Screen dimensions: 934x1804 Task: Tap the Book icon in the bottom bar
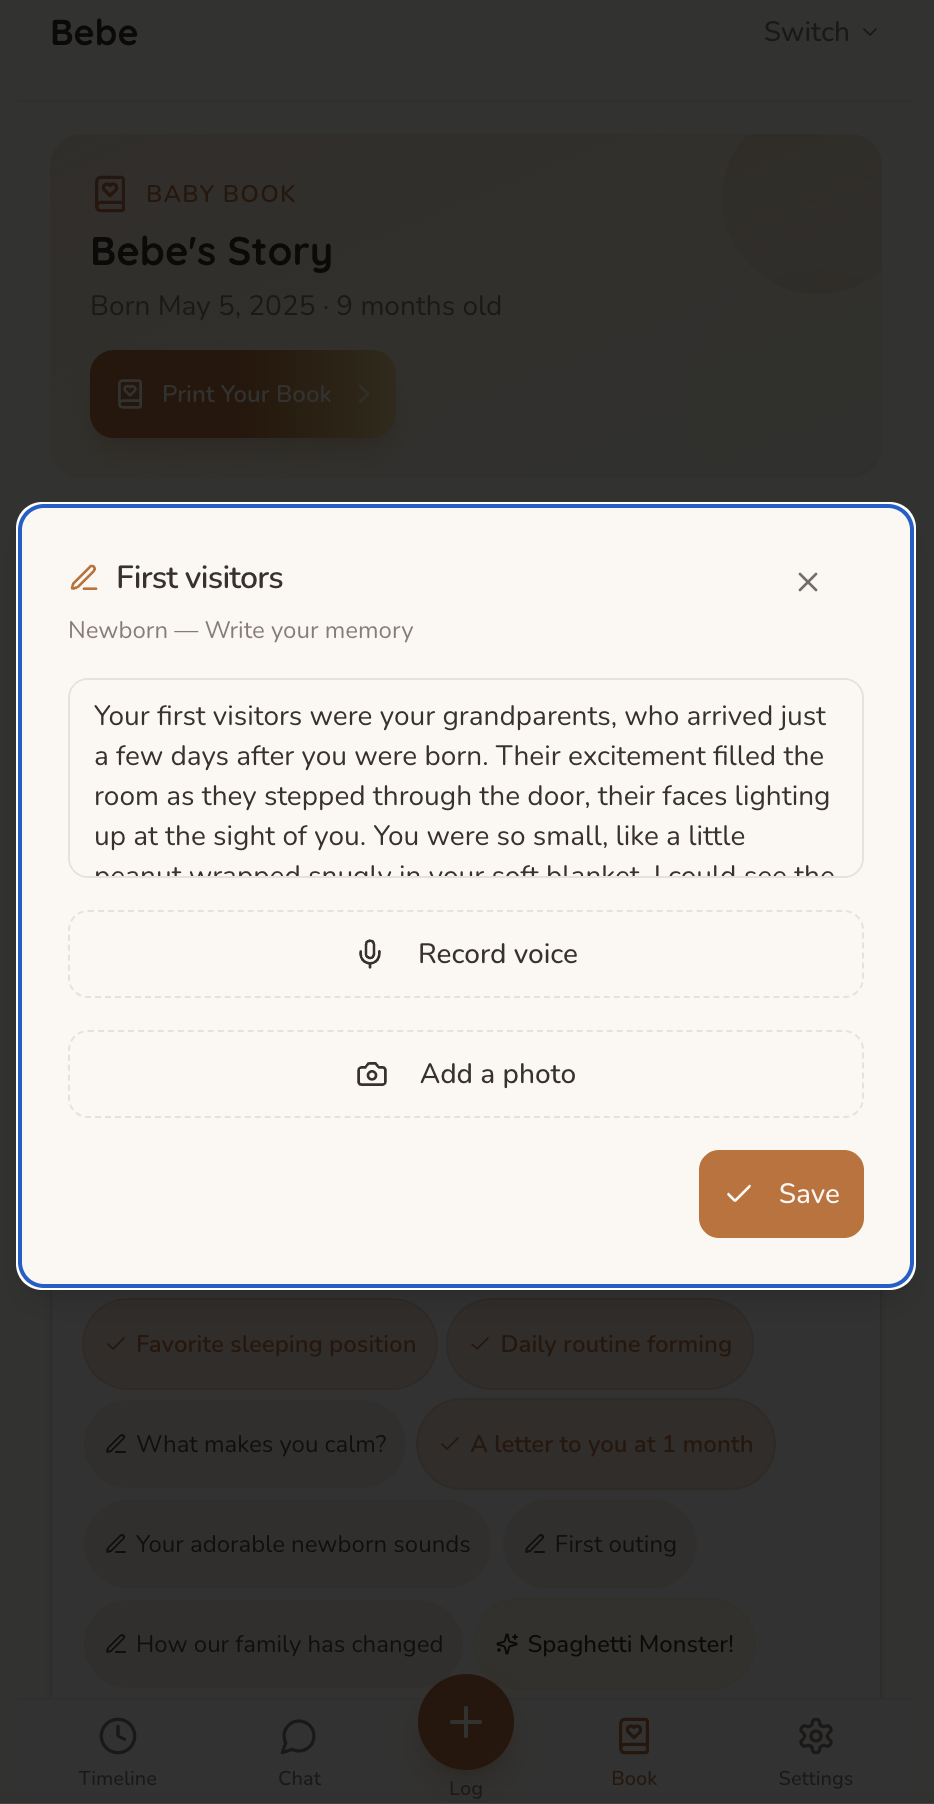coord(633,1737)
